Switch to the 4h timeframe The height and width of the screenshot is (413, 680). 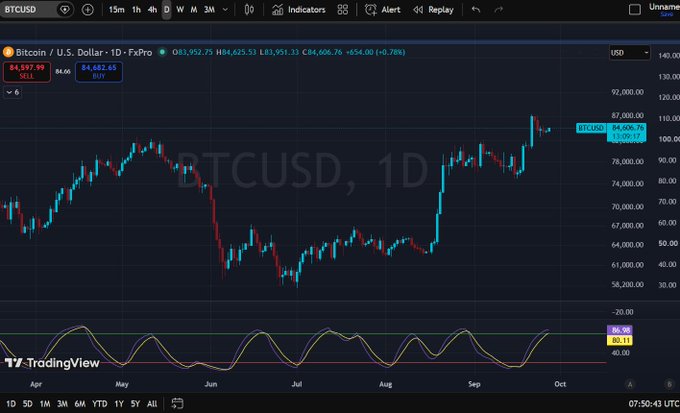152,10
